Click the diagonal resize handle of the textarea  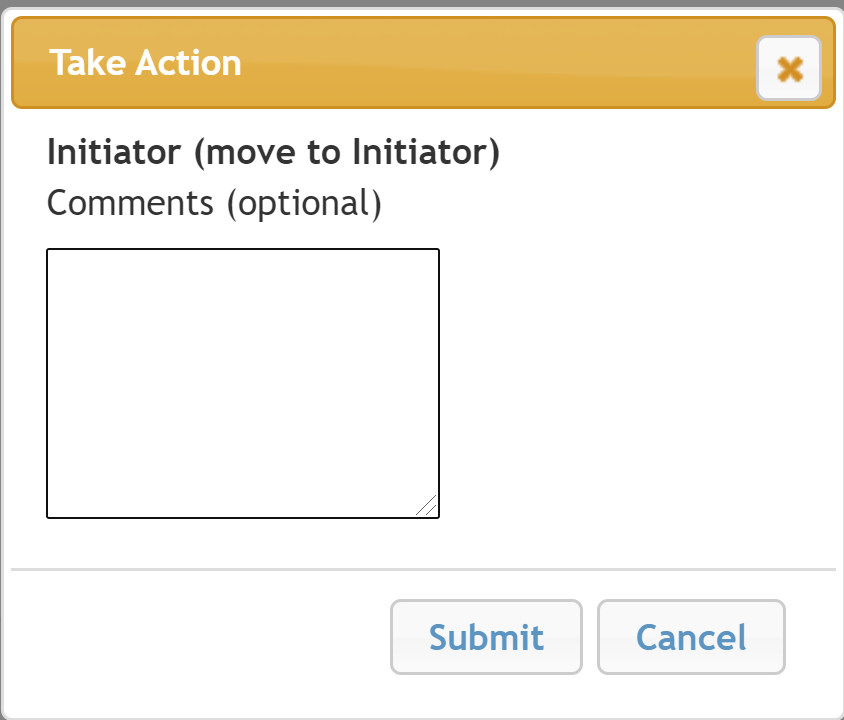tap(427, 506)
